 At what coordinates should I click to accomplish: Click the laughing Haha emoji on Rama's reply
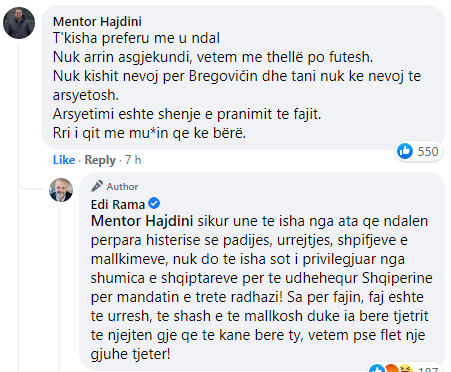point(405,368)
